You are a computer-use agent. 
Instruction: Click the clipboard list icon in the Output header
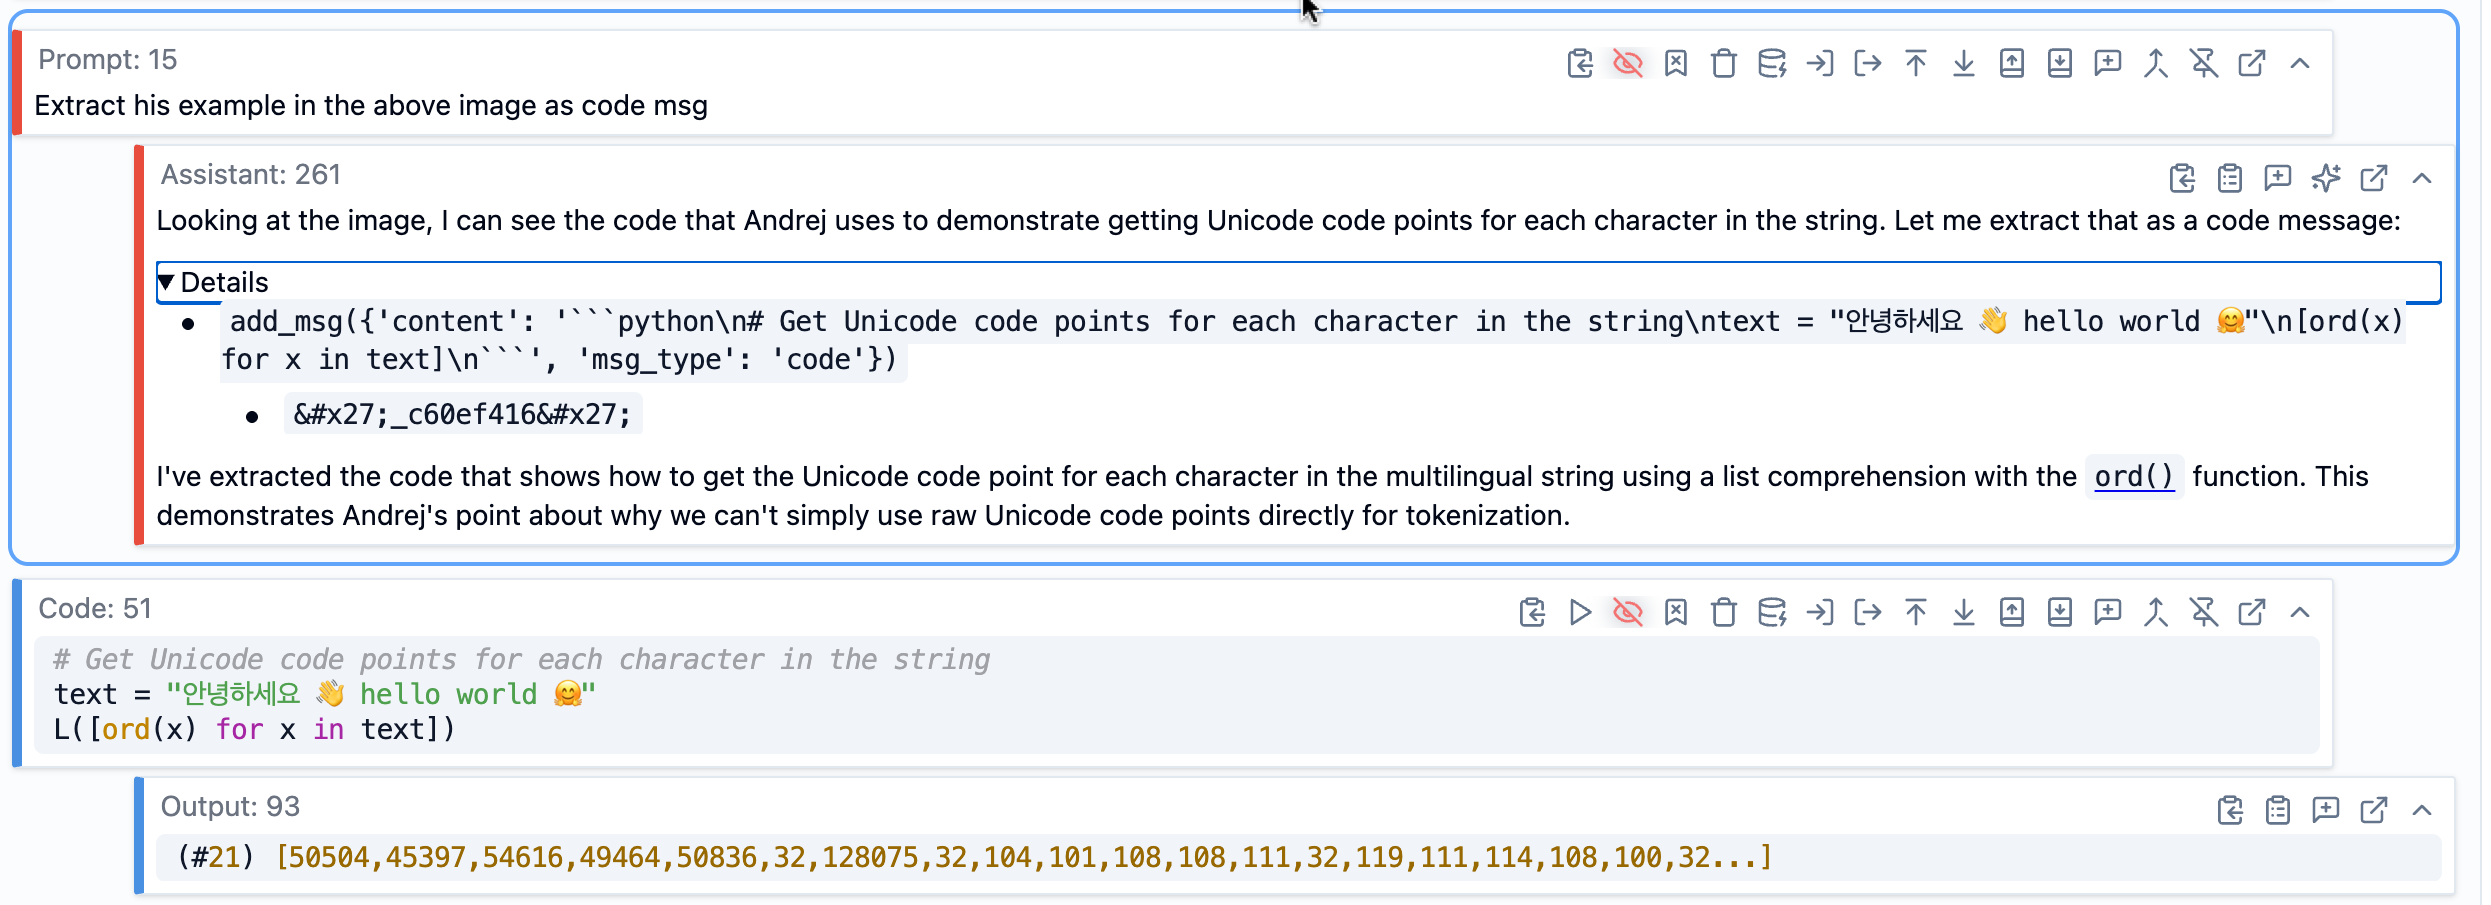click(x=2277, y=810)
